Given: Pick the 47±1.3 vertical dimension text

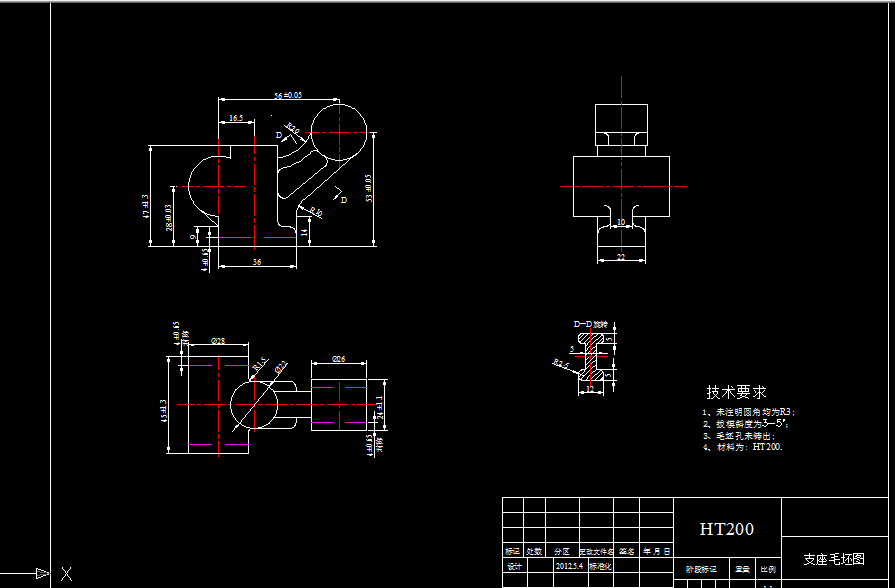Looking at the screenshot, I should click(145, 207).
